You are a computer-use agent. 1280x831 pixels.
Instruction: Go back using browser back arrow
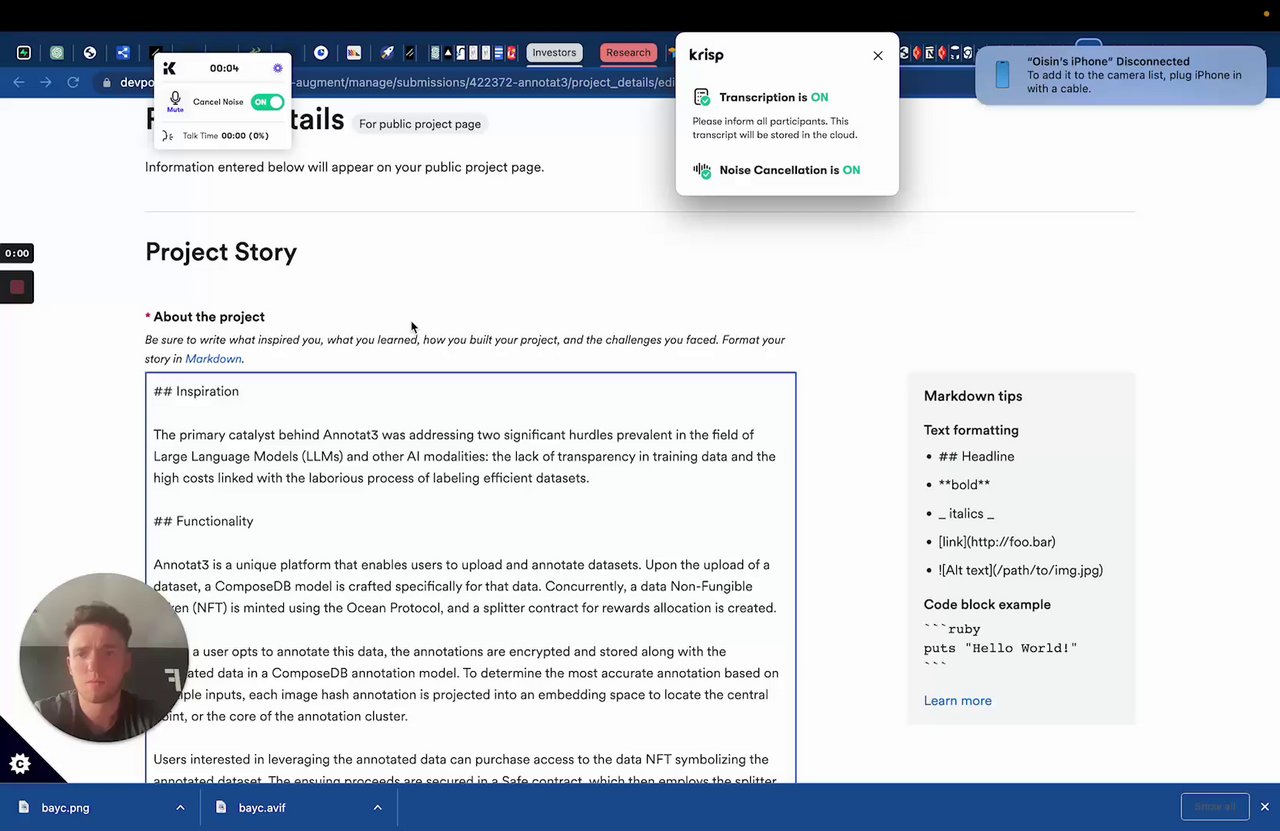coord(18,82)
